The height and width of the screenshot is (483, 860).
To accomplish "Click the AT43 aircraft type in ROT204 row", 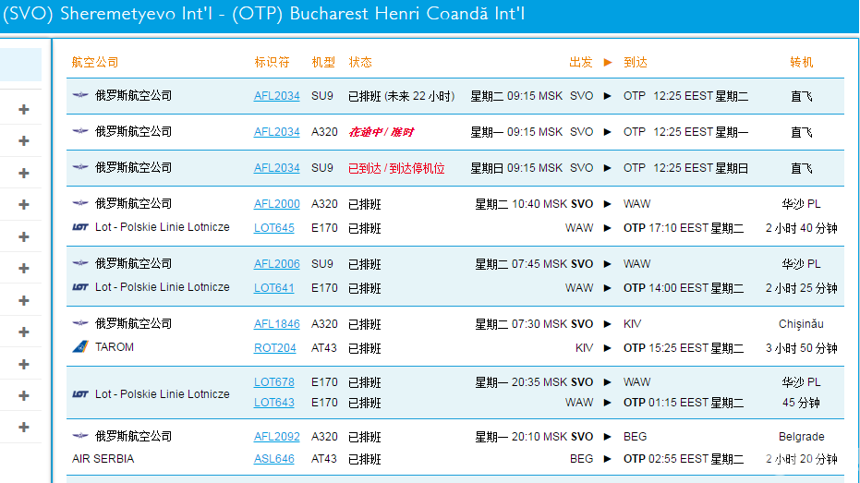I will point(324,348).
